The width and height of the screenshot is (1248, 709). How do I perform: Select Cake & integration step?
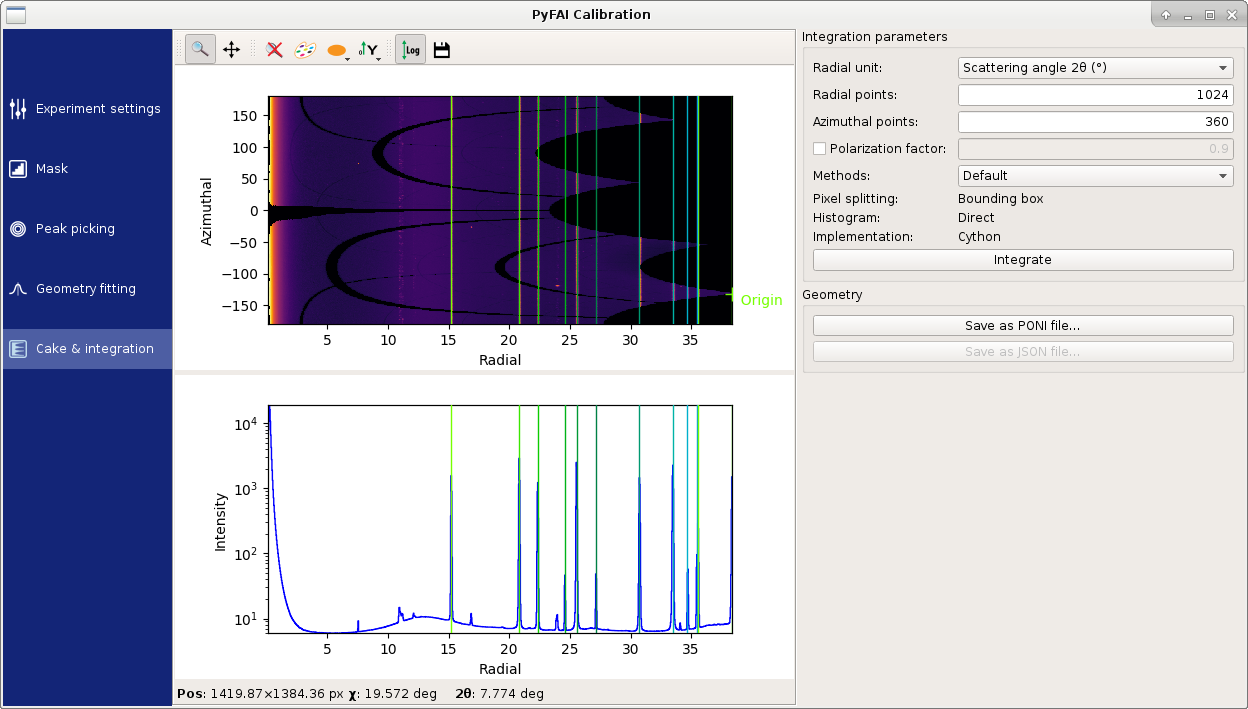coord(87,349)
